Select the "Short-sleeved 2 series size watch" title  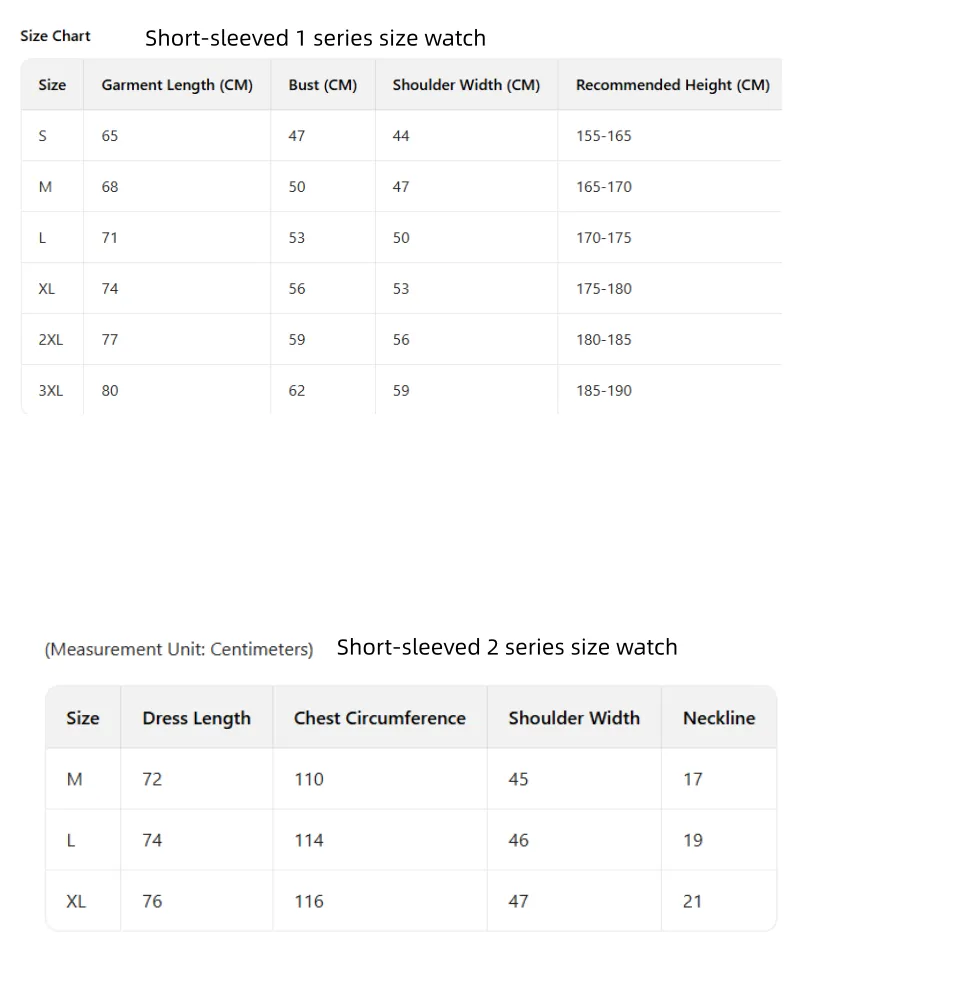[507, 648]
